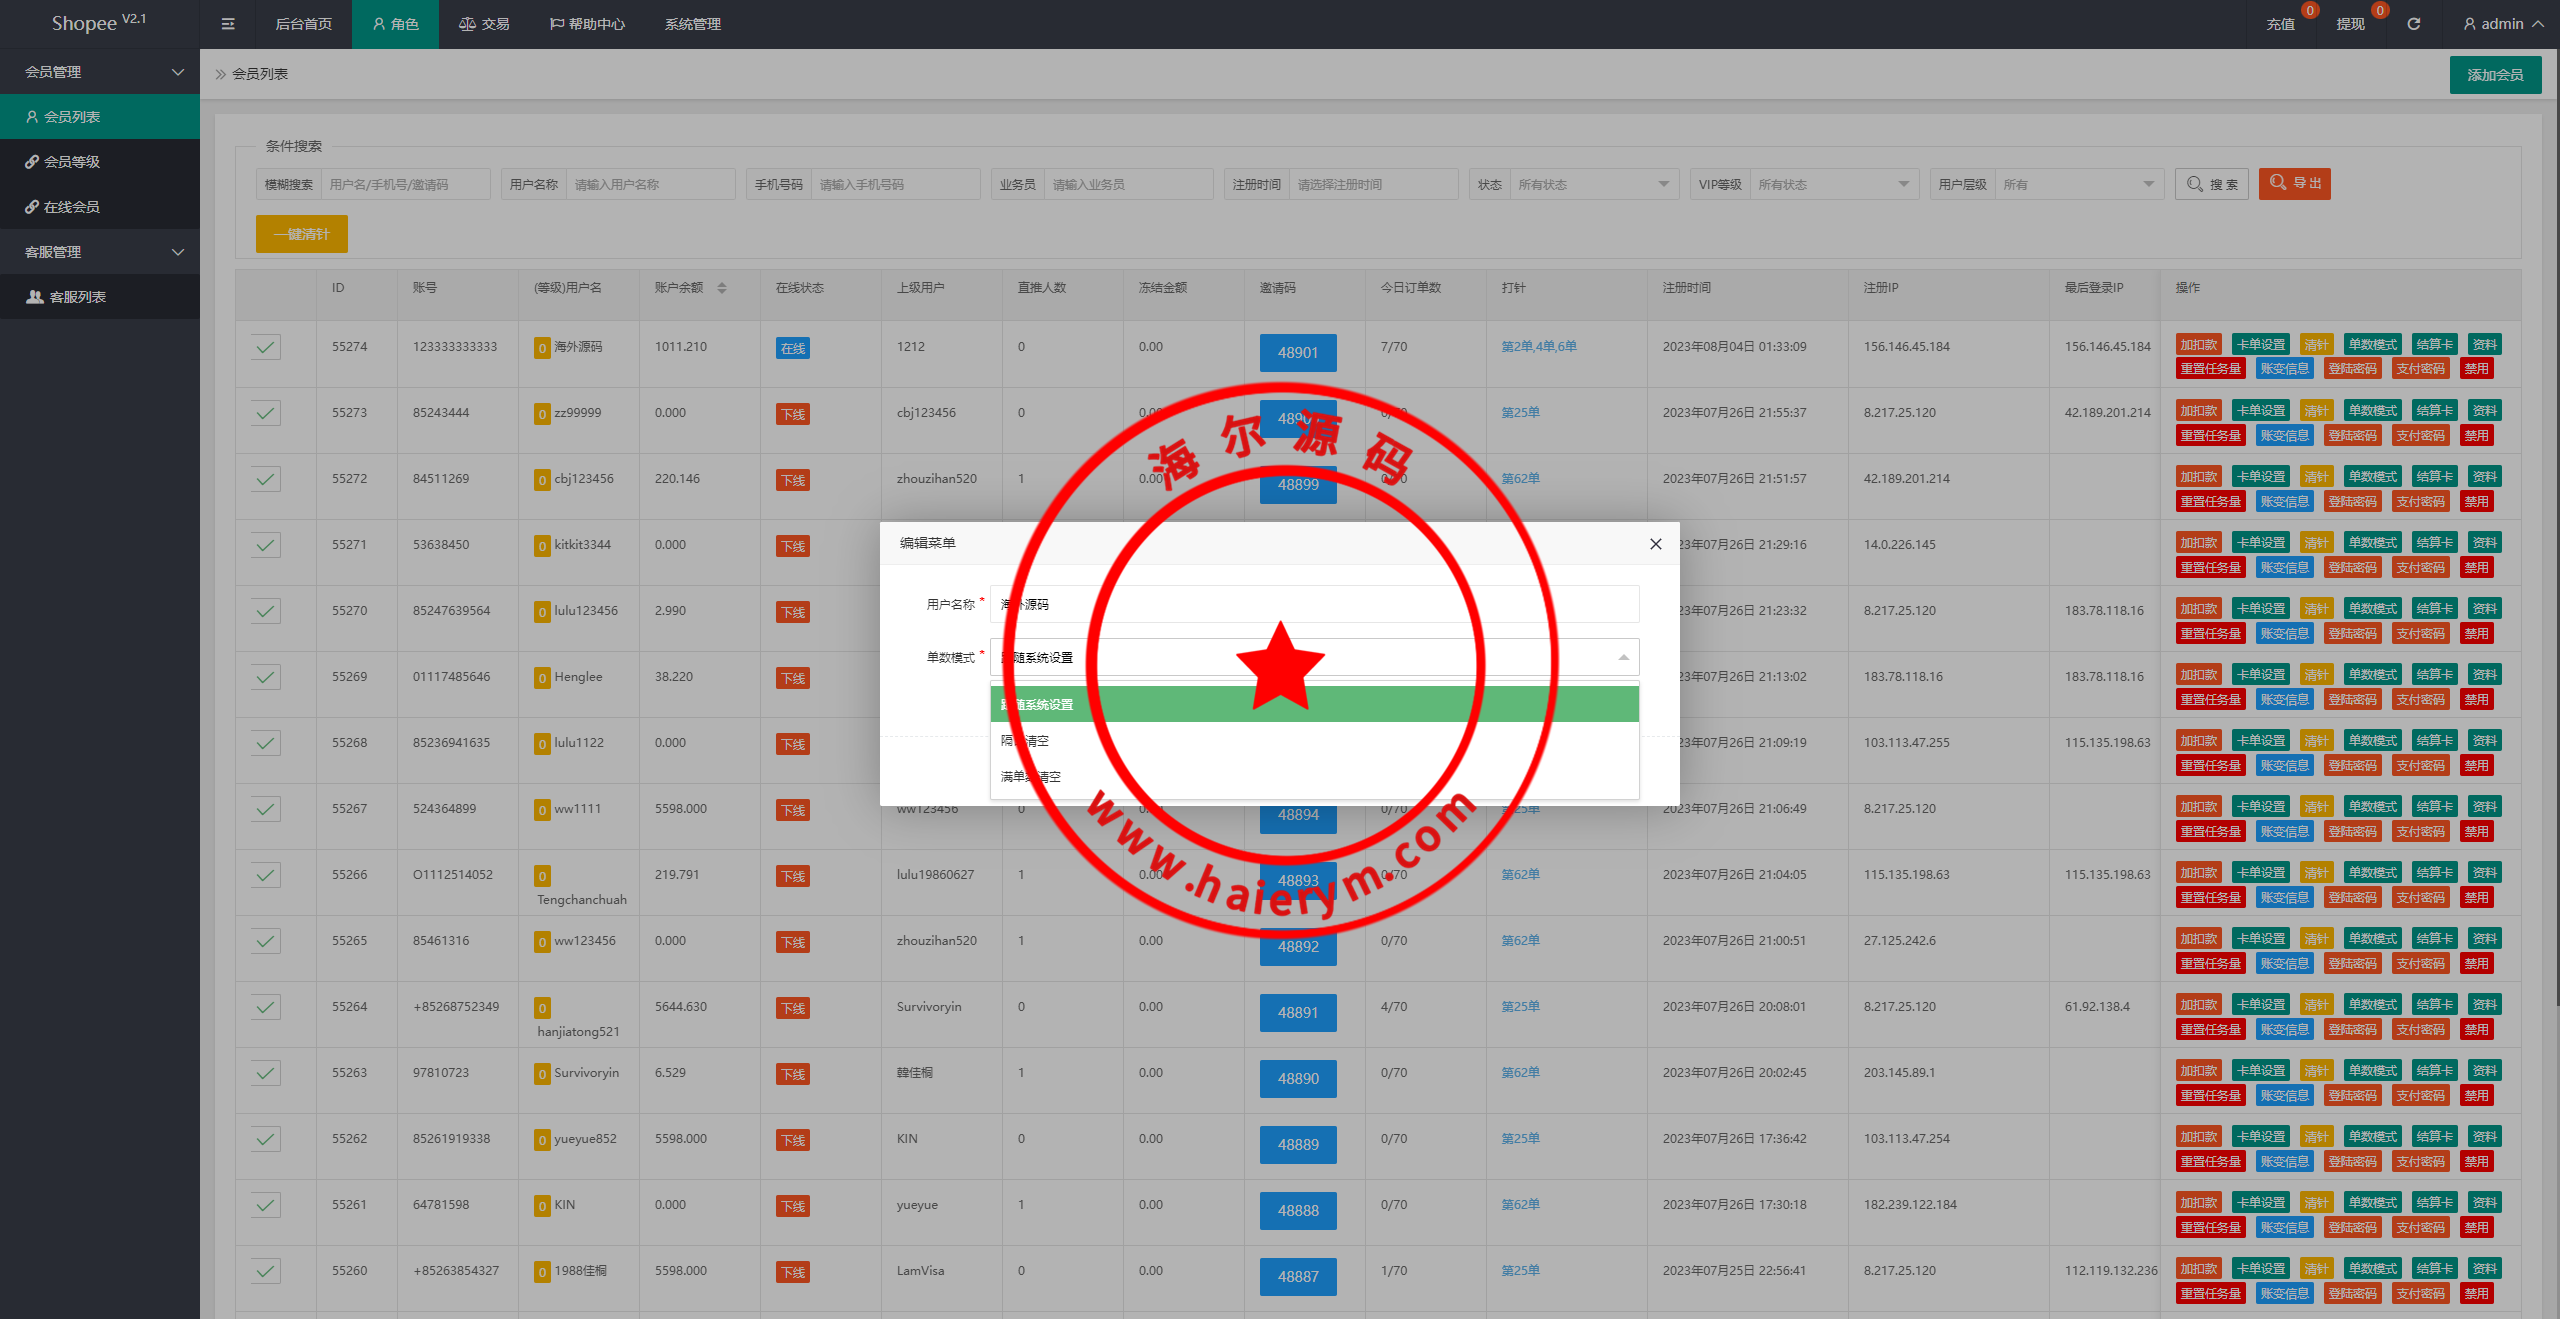Toggle checkbox for member ID 55274
The width and height of the screenshot is (2560, 1319).
pyautogui.click(x=265, y=347)
